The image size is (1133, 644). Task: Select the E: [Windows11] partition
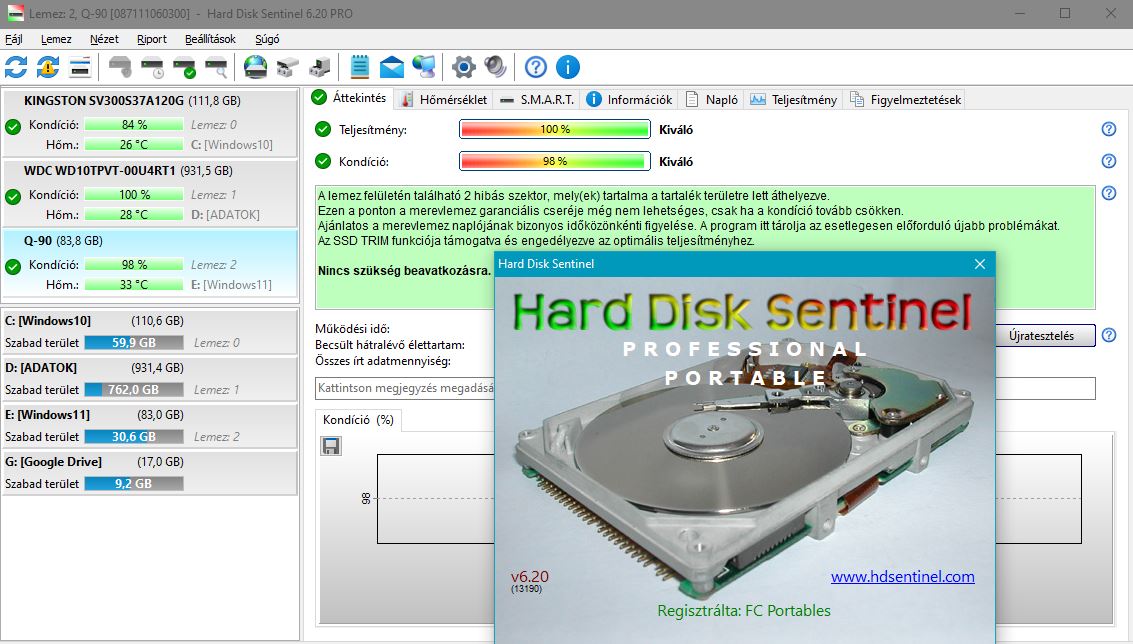click(x=150, y=425)
